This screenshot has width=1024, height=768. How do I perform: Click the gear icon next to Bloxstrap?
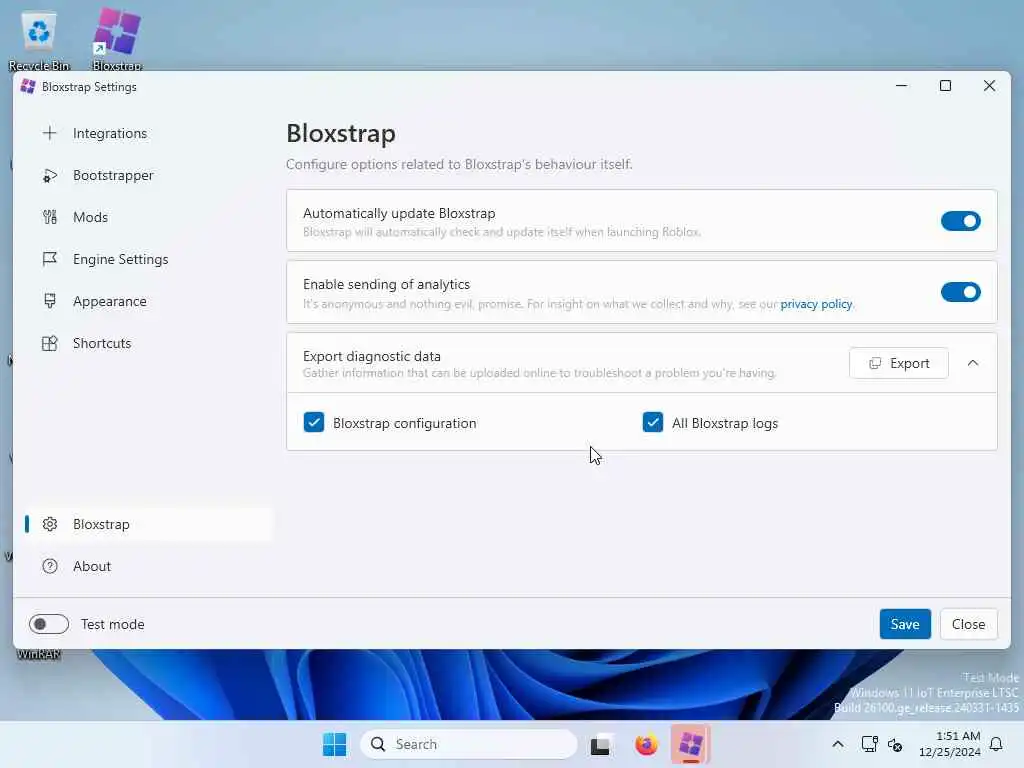pyautogui.click(x=50, y=524)
